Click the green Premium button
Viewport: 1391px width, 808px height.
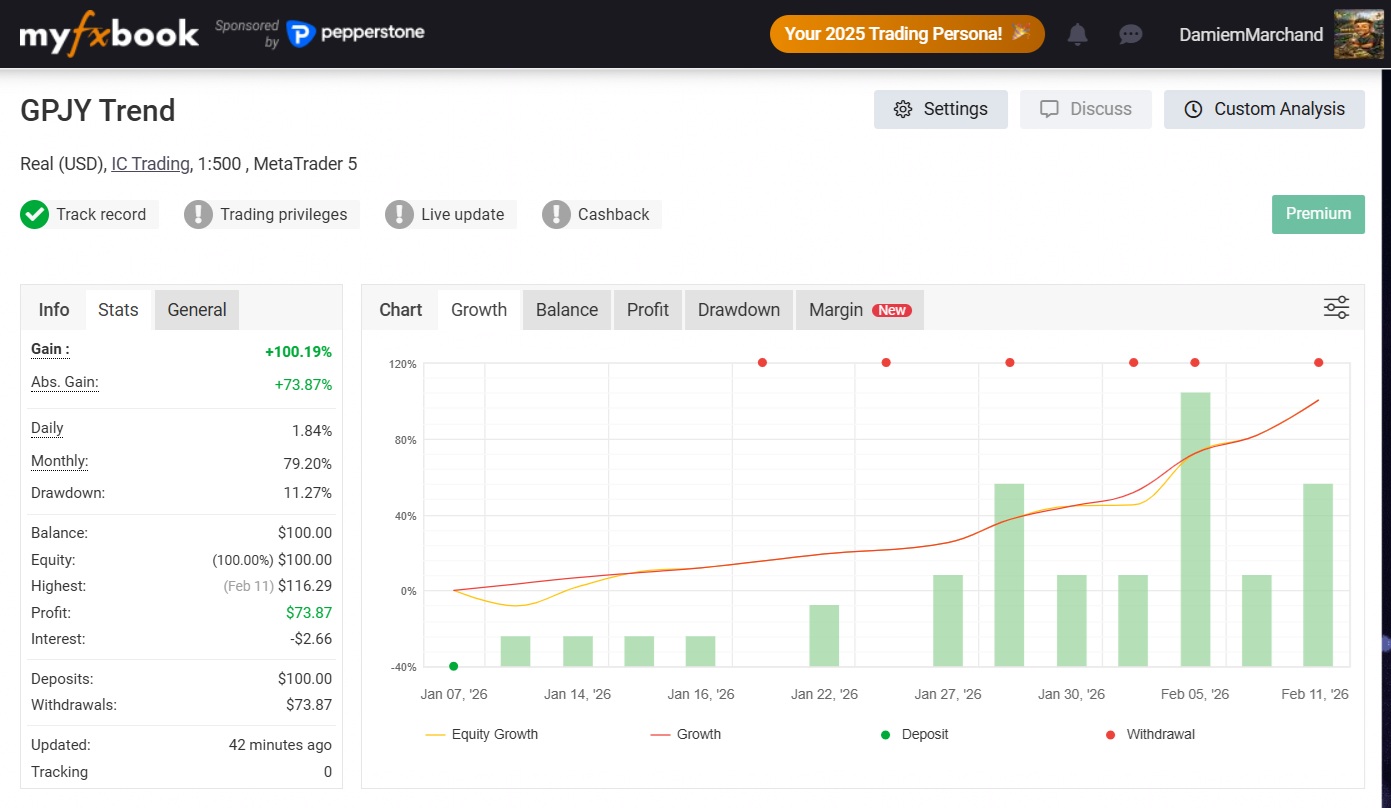coord(1318,214)
